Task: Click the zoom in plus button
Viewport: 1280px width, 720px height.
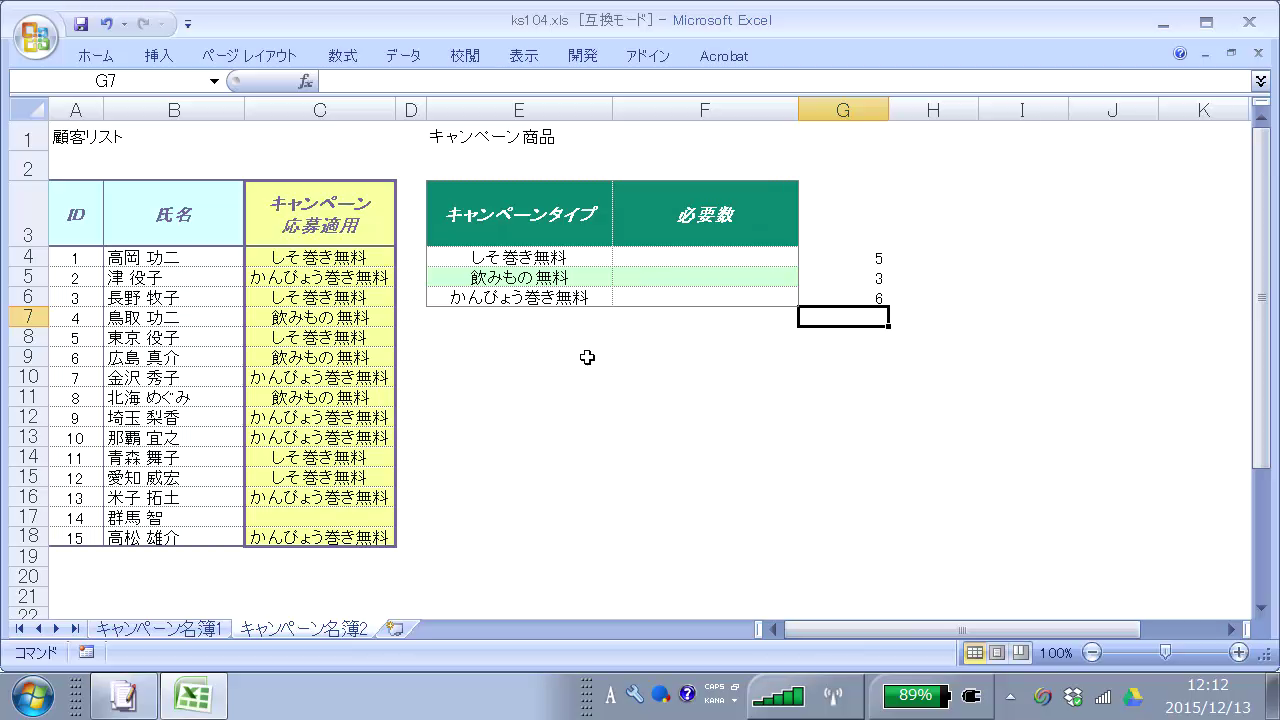Action: 1239,653
